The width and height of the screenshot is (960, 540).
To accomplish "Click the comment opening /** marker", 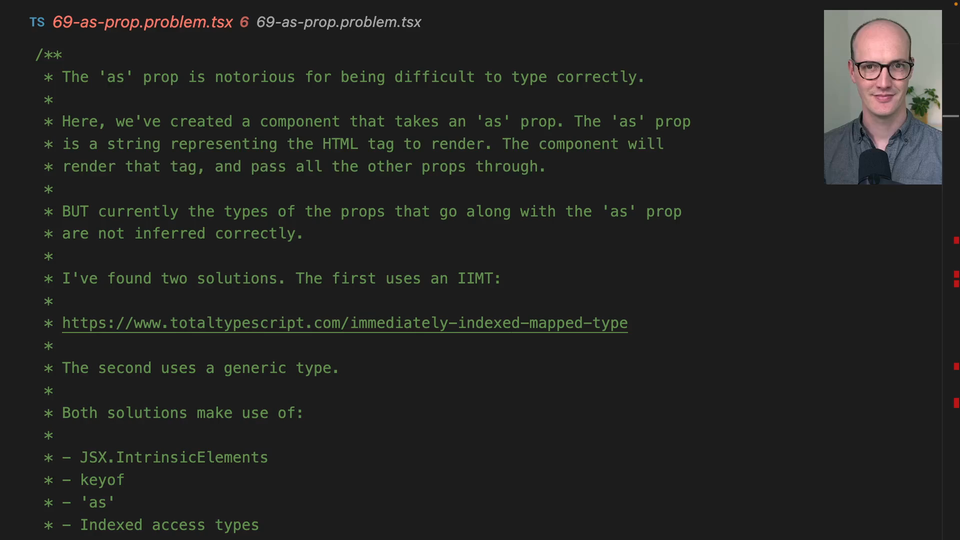I will (48, 55).
